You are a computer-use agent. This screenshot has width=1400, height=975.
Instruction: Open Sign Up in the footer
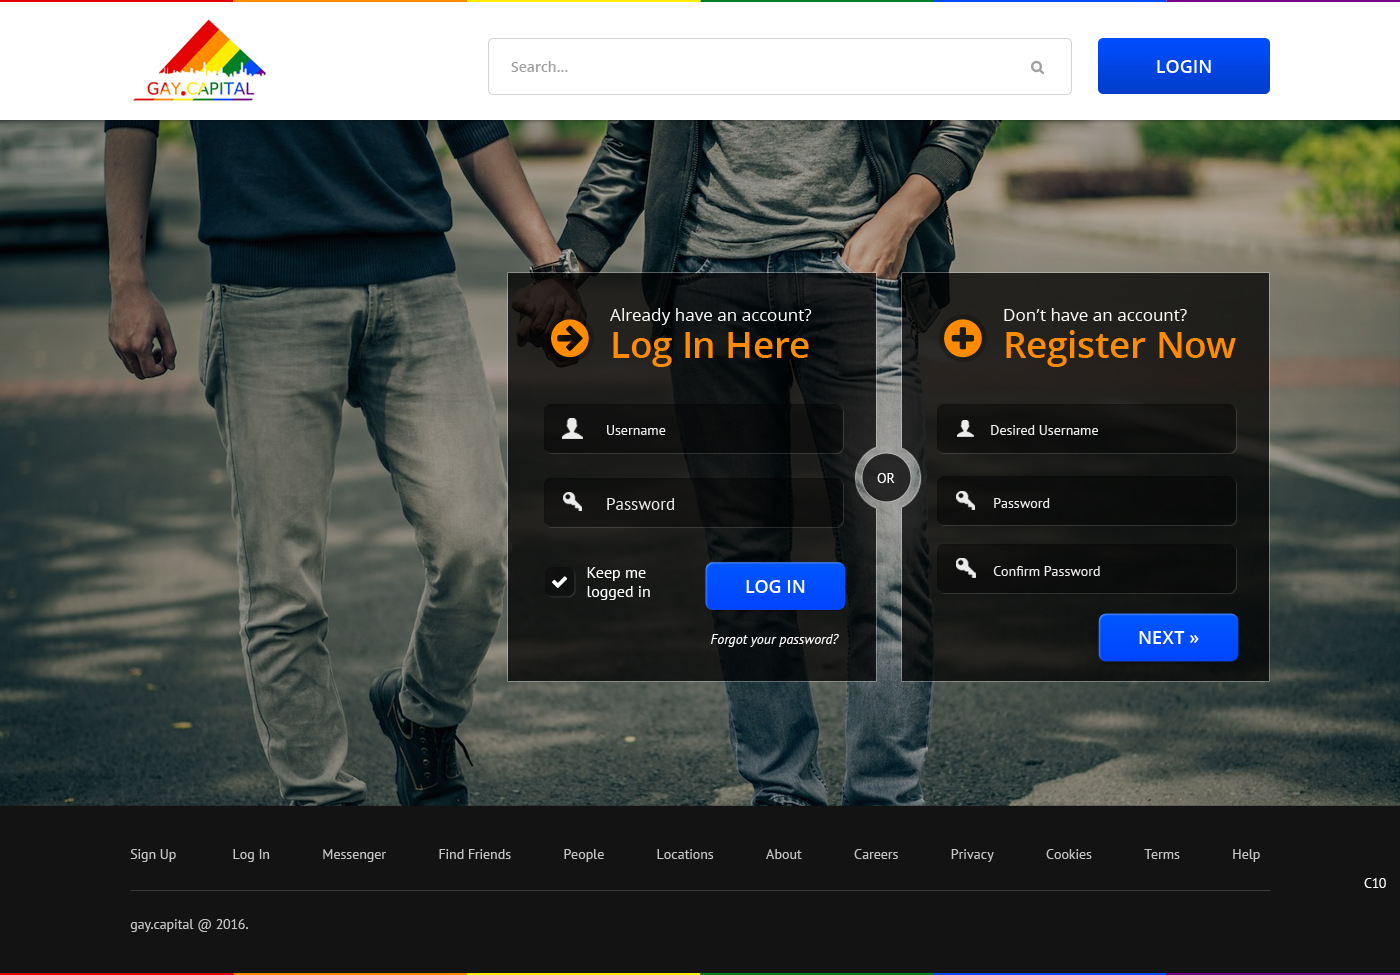[153, 854]
